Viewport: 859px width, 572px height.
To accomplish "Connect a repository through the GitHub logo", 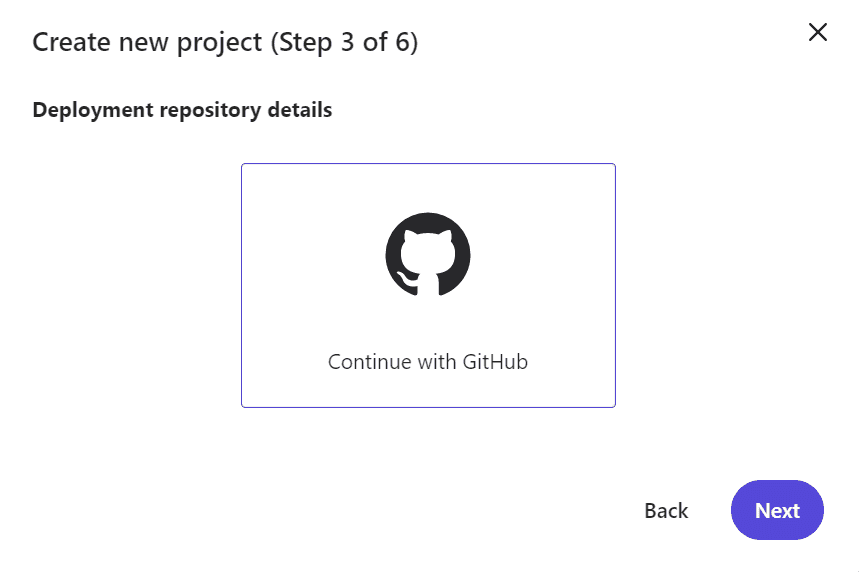I will (428, 254).
